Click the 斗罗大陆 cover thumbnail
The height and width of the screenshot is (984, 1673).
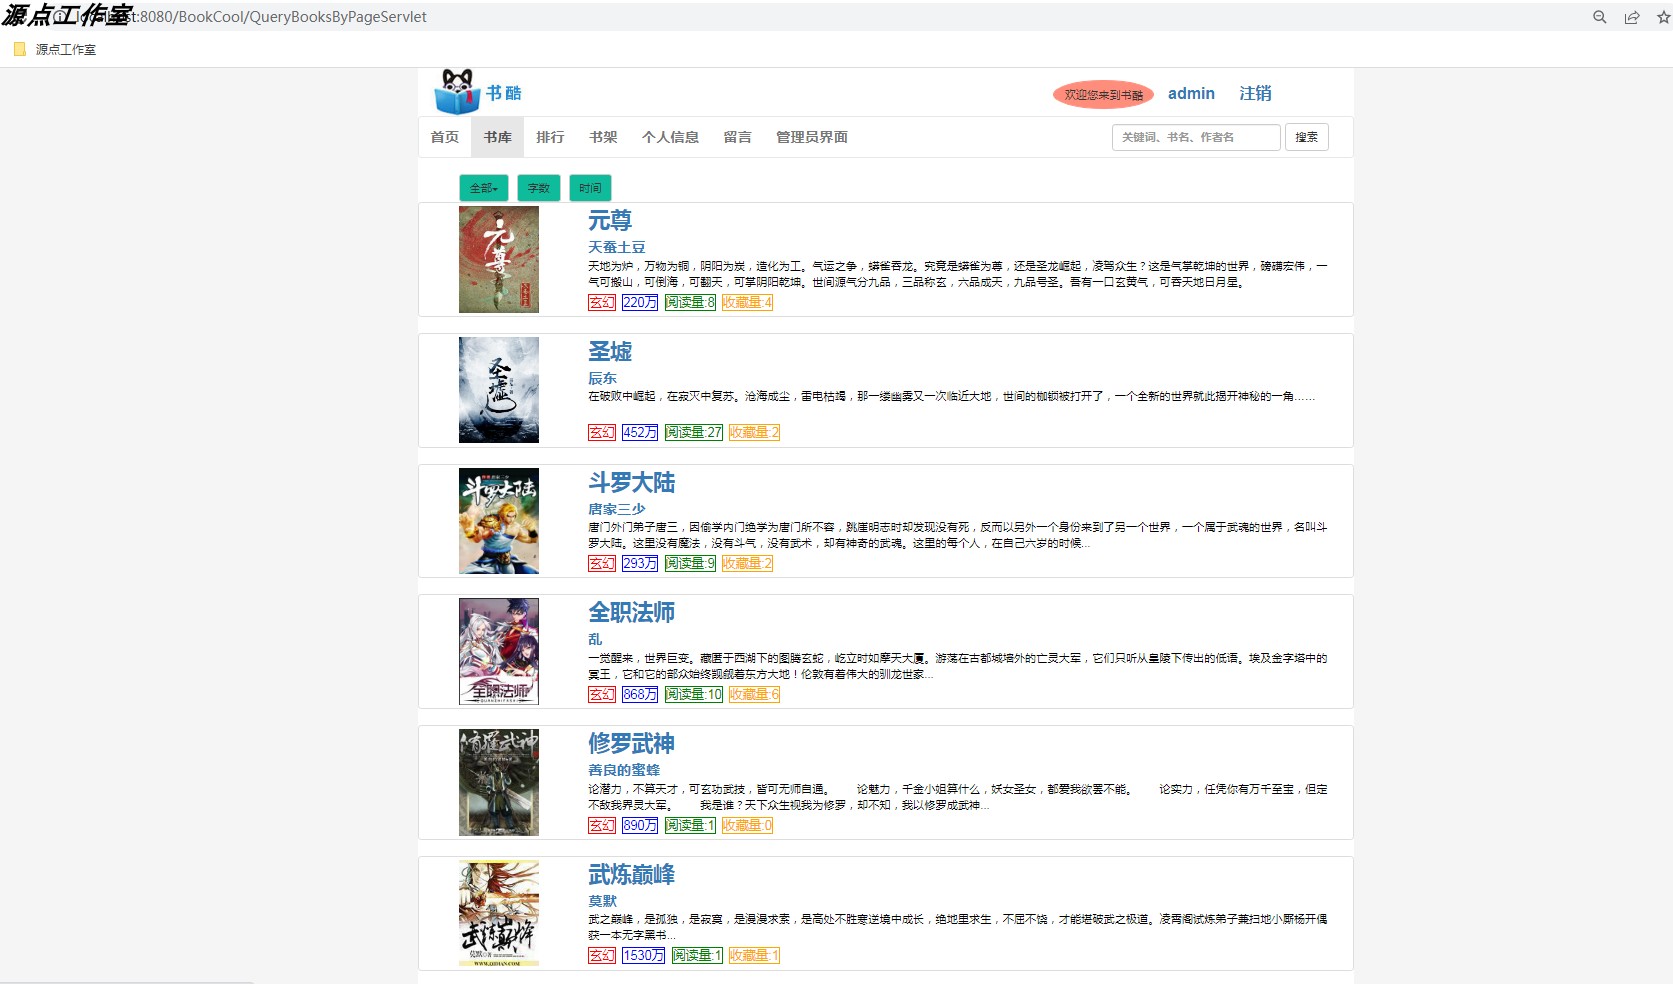coord(498,520)
